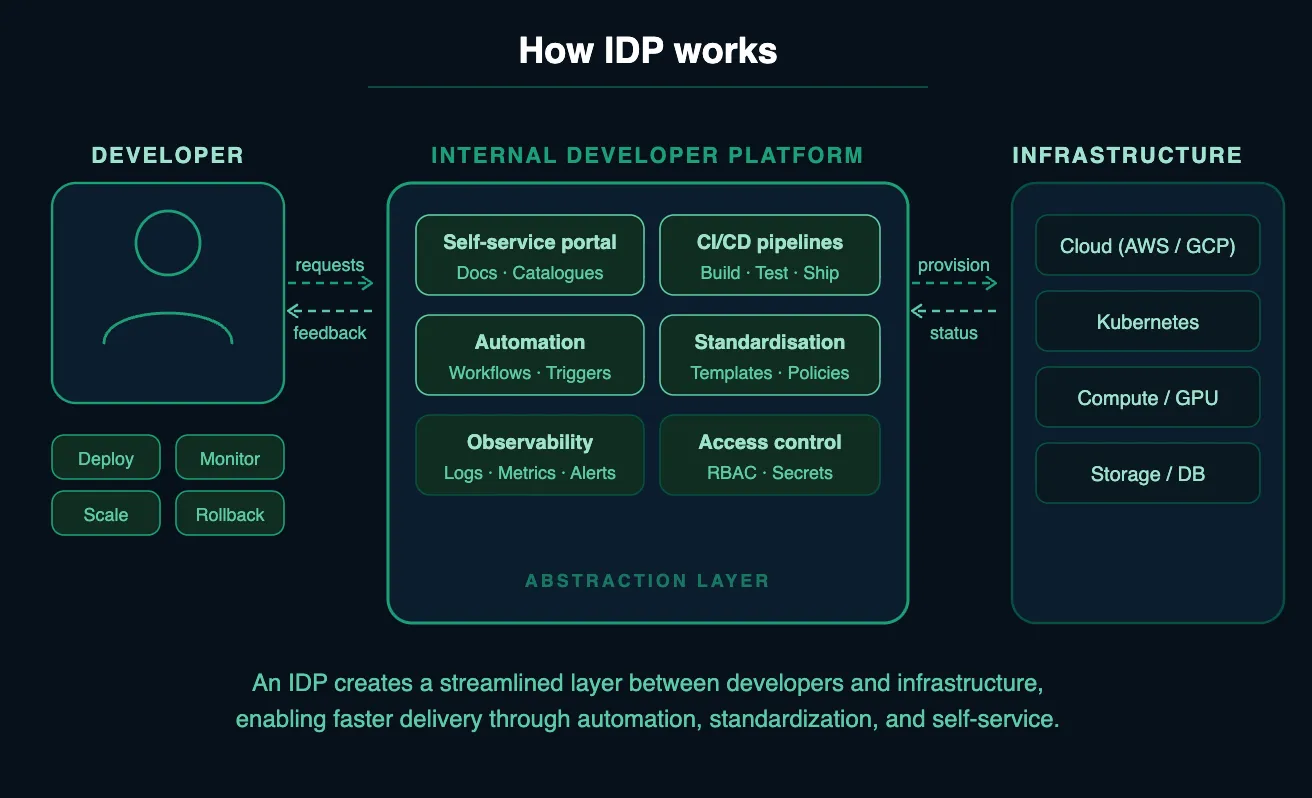Click the ABSTRACTION LAYER label

647,580
